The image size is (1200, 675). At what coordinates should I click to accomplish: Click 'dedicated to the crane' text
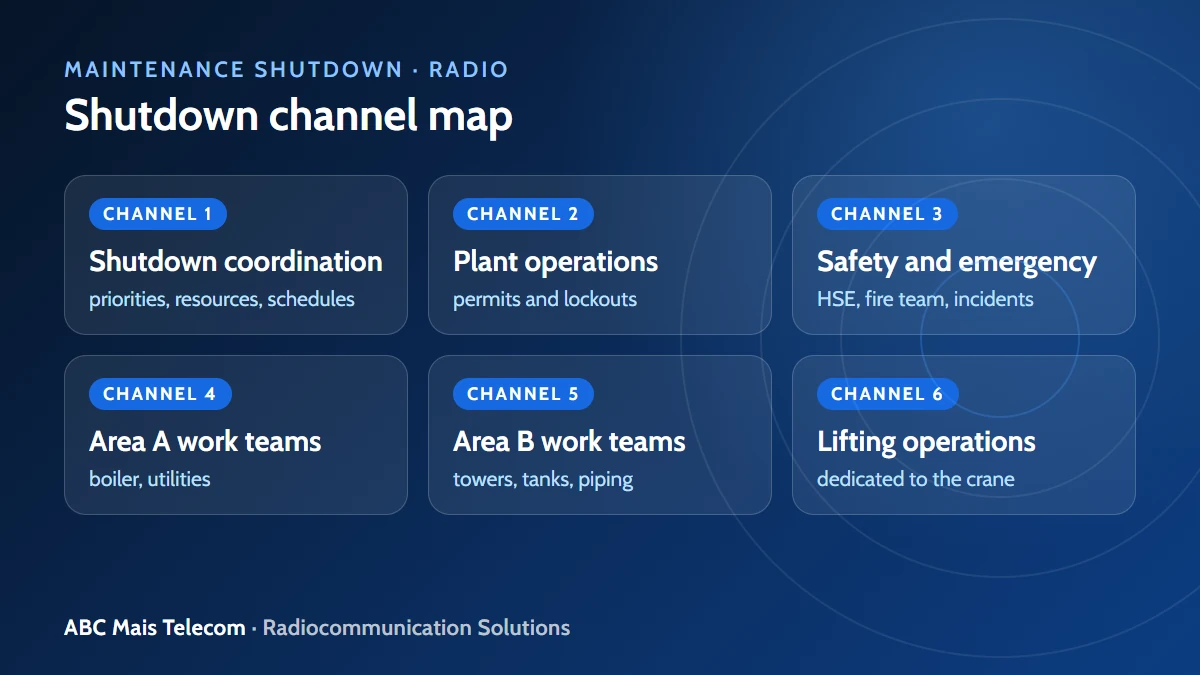[x=916, y=479]
